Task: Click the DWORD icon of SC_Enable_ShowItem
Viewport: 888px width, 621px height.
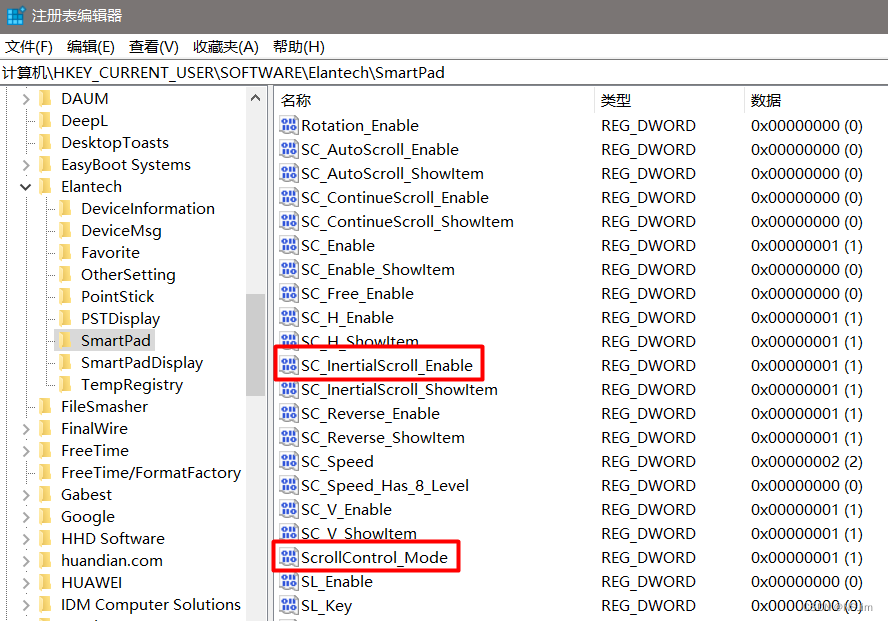Action: 289,269
